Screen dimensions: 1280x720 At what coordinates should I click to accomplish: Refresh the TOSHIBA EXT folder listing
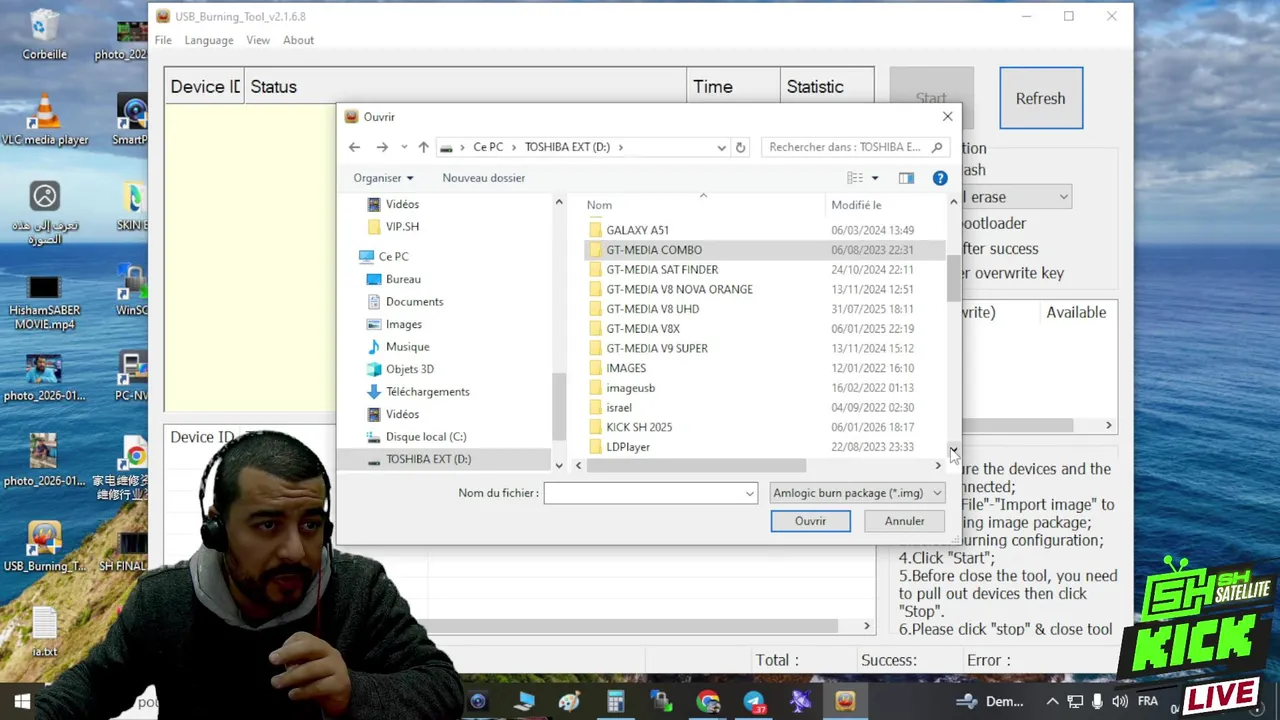click(740, 147)
